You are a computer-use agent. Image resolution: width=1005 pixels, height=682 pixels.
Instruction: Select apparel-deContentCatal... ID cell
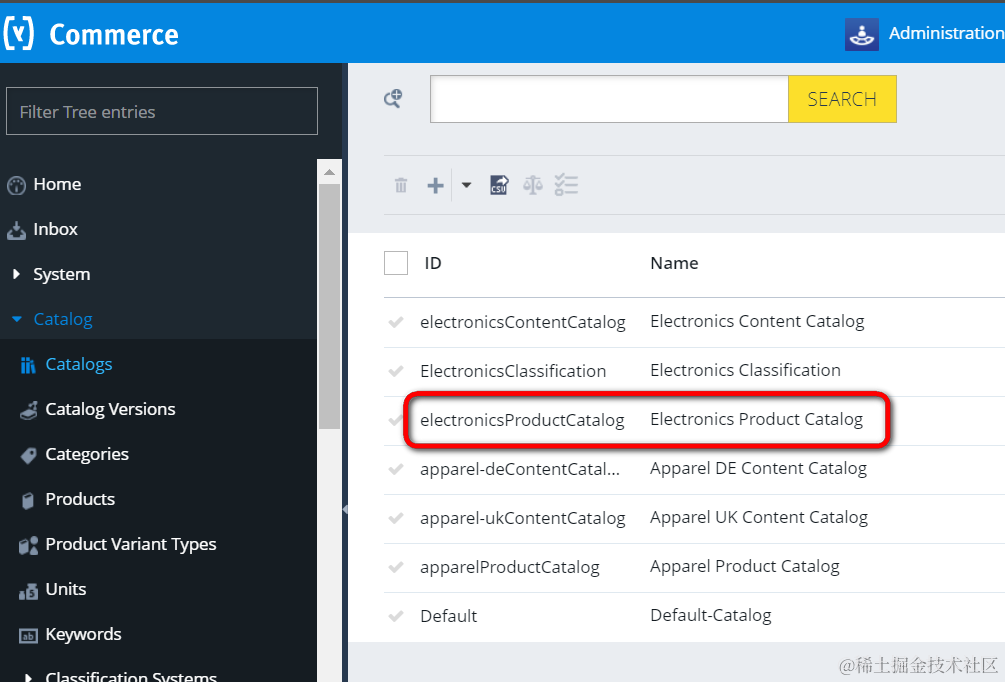[x=520, y=469]
